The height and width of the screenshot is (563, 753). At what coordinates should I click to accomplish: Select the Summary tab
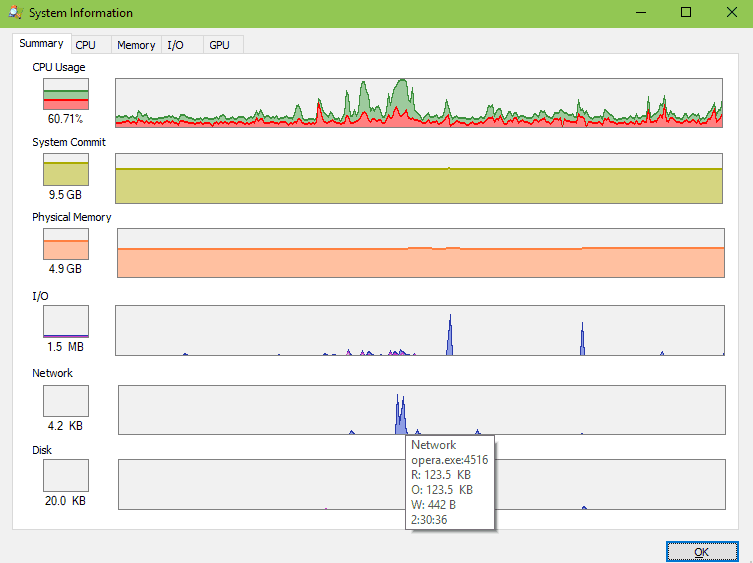pos(42,43)
